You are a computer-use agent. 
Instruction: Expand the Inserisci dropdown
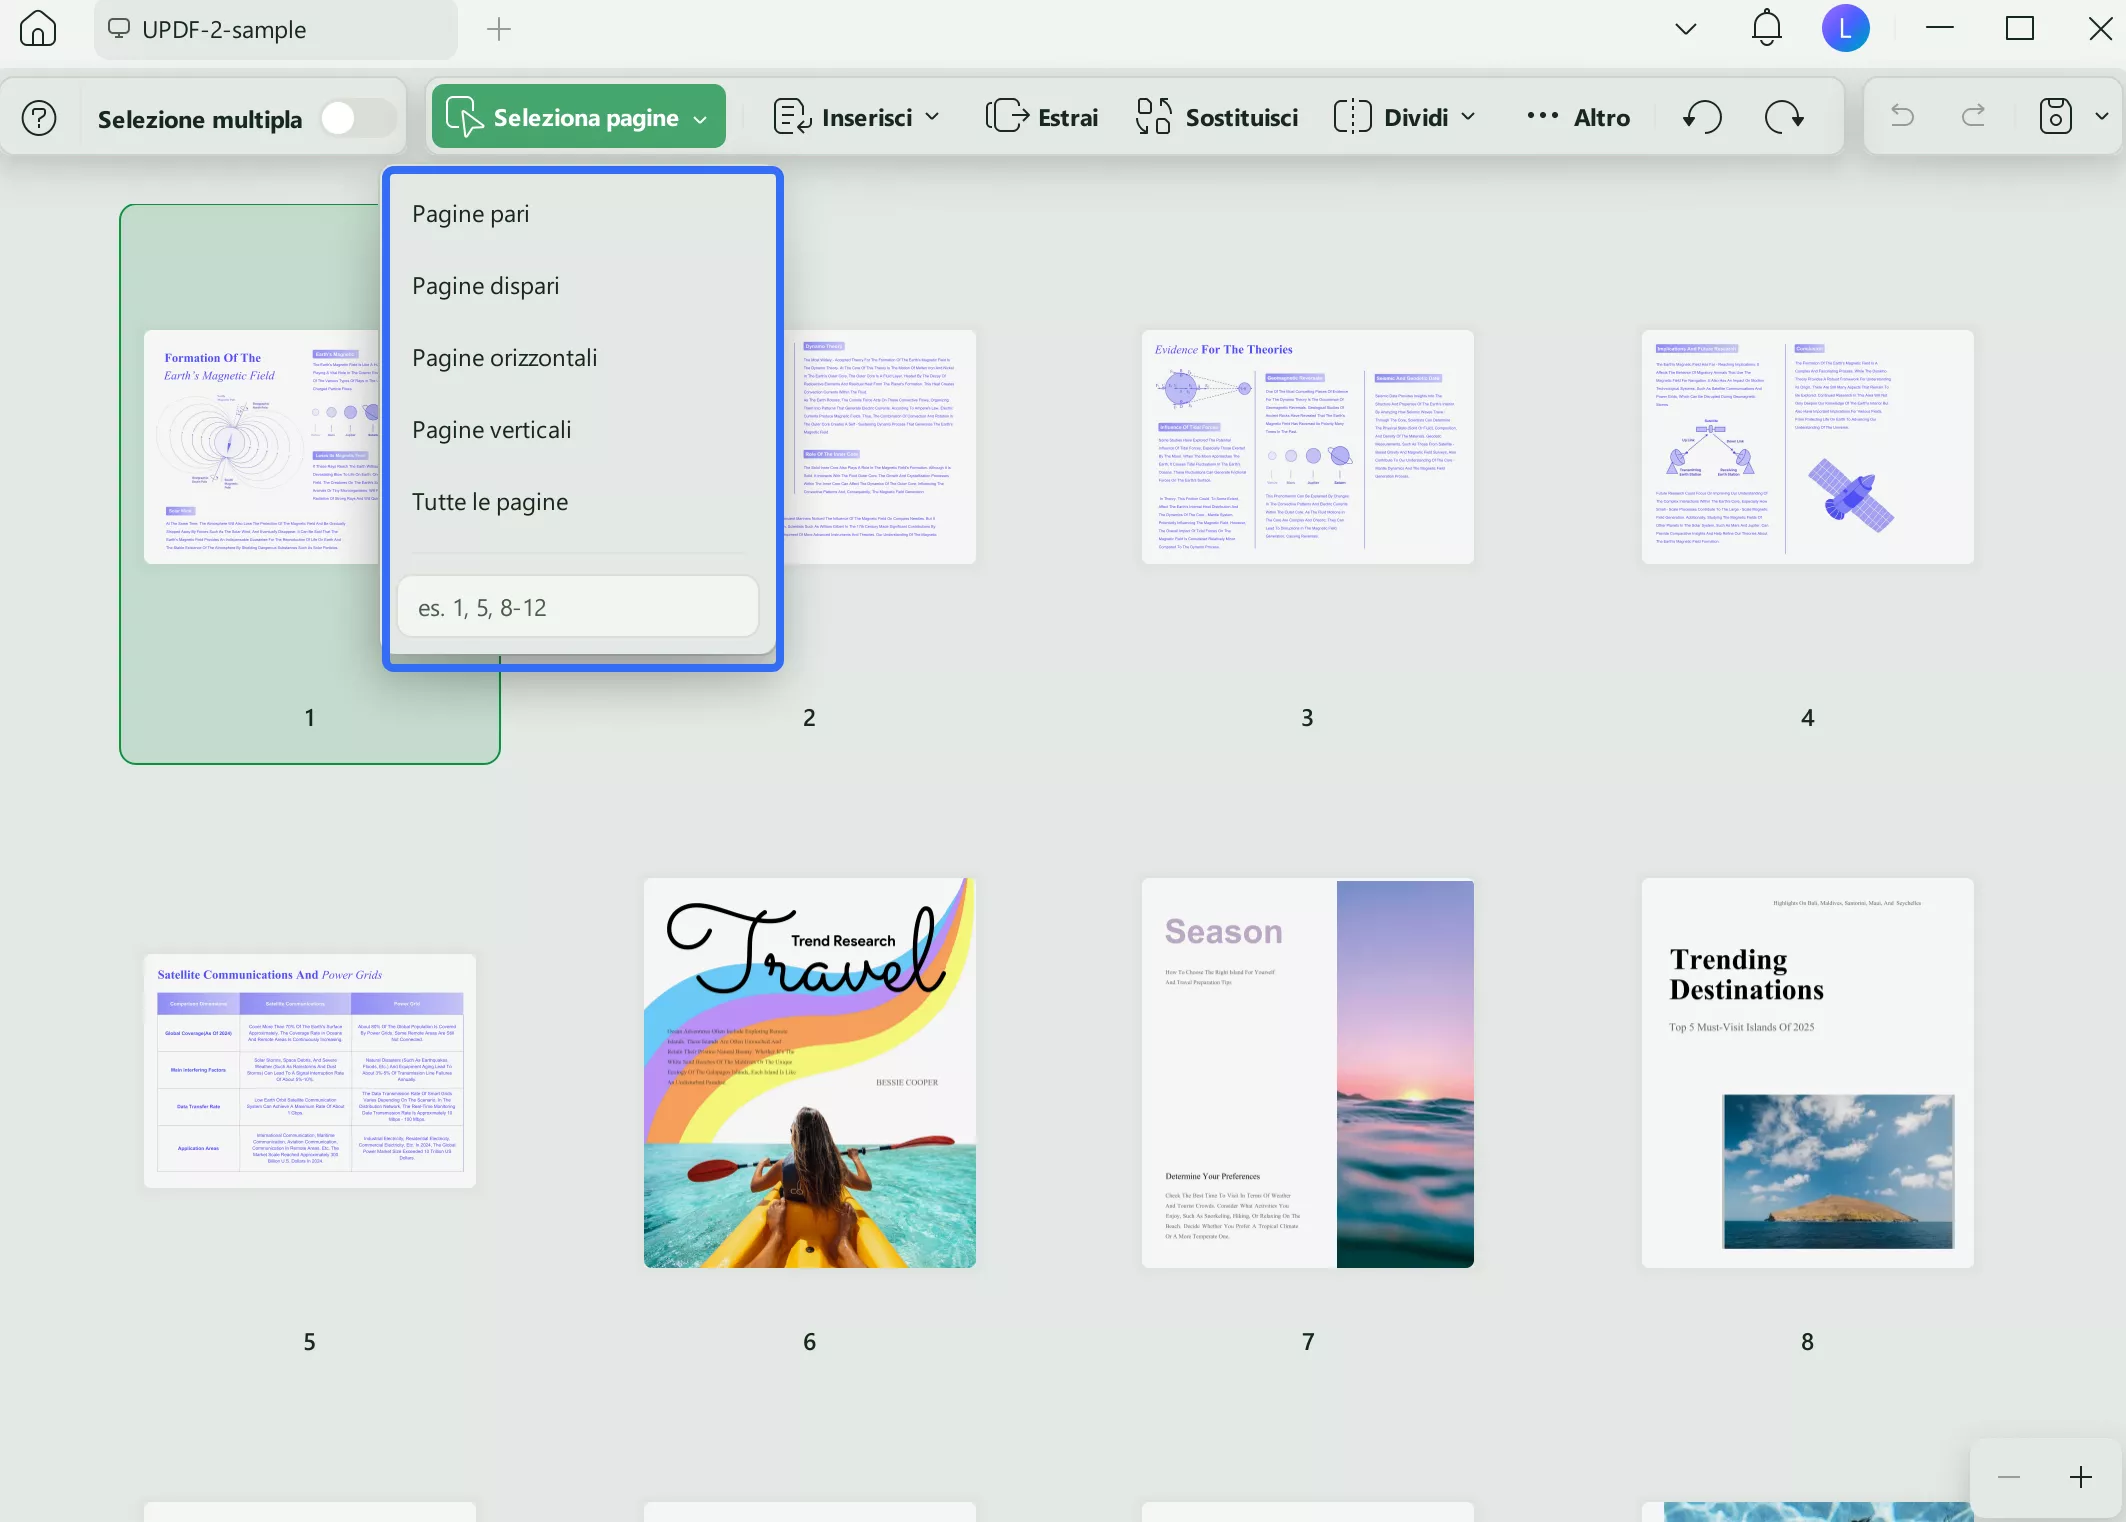(932, 117)
